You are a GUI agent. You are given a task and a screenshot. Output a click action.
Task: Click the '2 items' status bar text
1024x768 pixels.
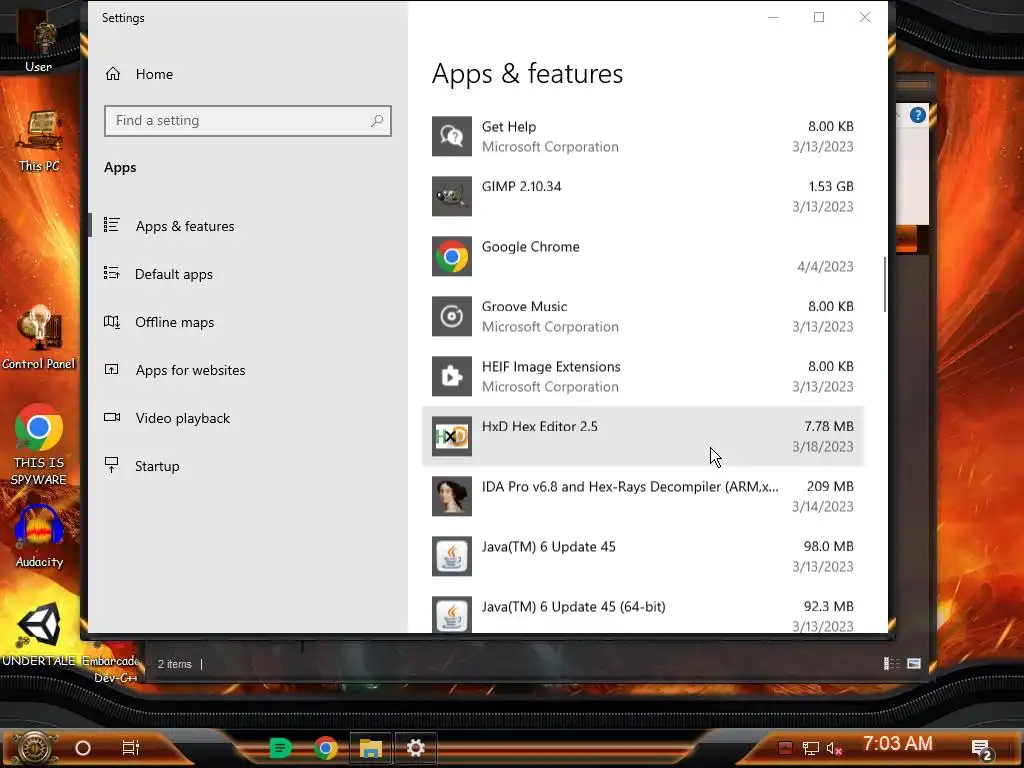point(174,664)
